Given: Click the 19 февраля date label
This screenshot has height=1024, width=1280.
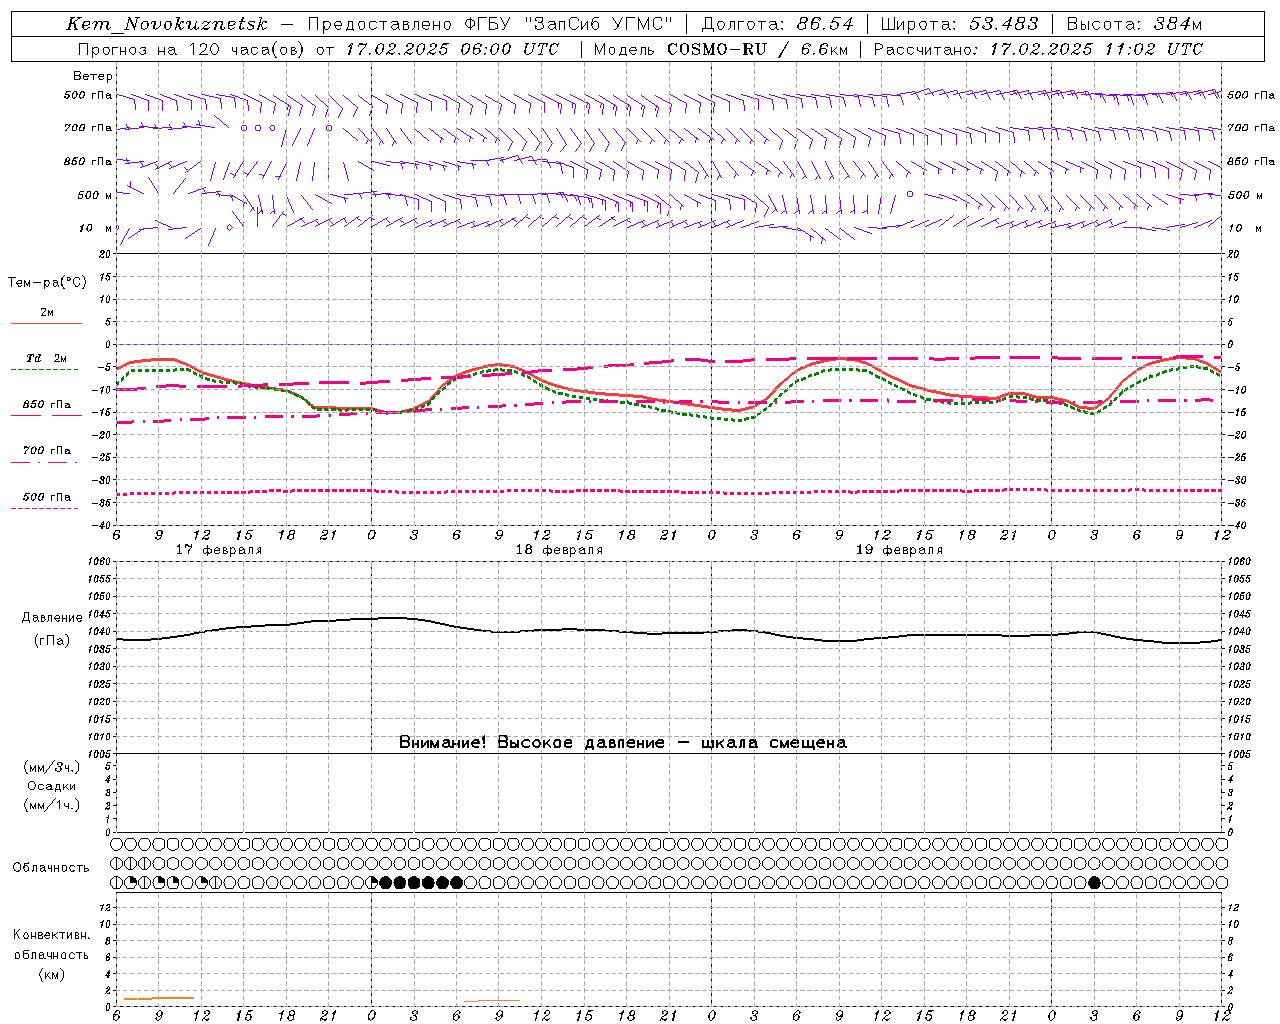Looking at the screenshot, I should [899, 550].
